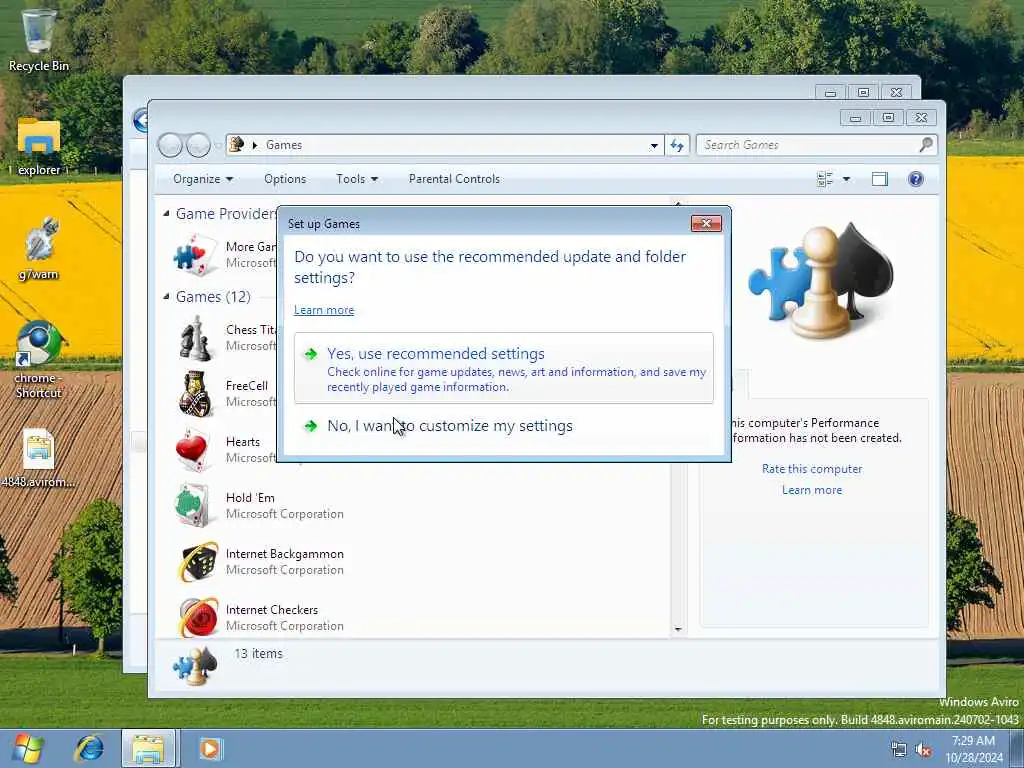Open the Organize dropdown menu
Image resolution: width=1024 pixels, height=768 pixels.
(x=202, y=179)
